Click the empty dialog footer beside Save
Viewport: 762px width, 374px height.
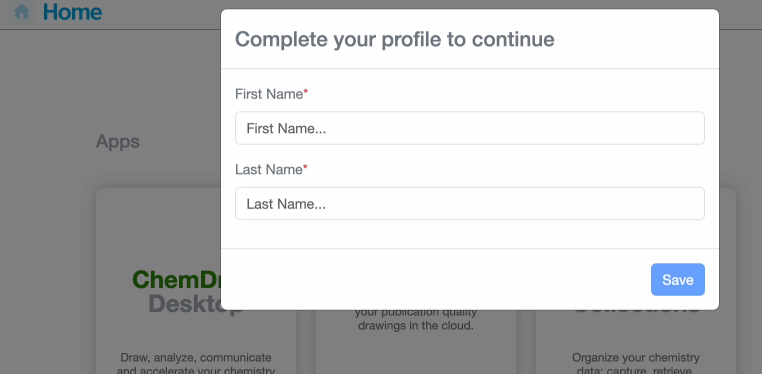point(436,280)
